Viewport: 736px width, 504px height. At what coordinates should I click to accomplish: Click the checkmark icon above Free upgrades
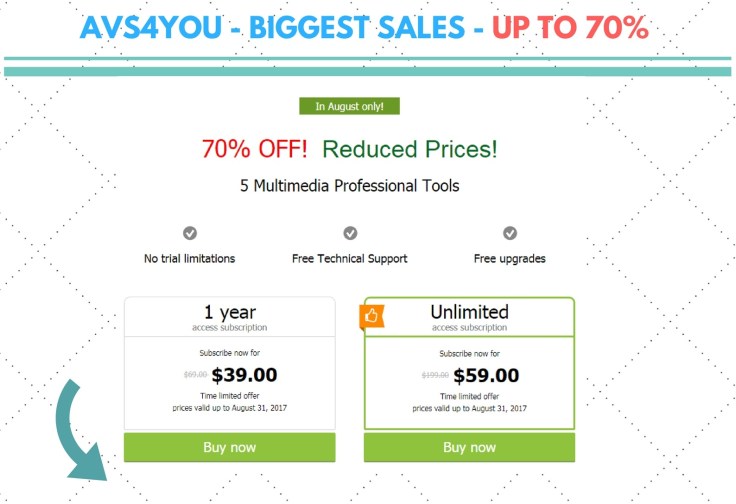point(510,233)
